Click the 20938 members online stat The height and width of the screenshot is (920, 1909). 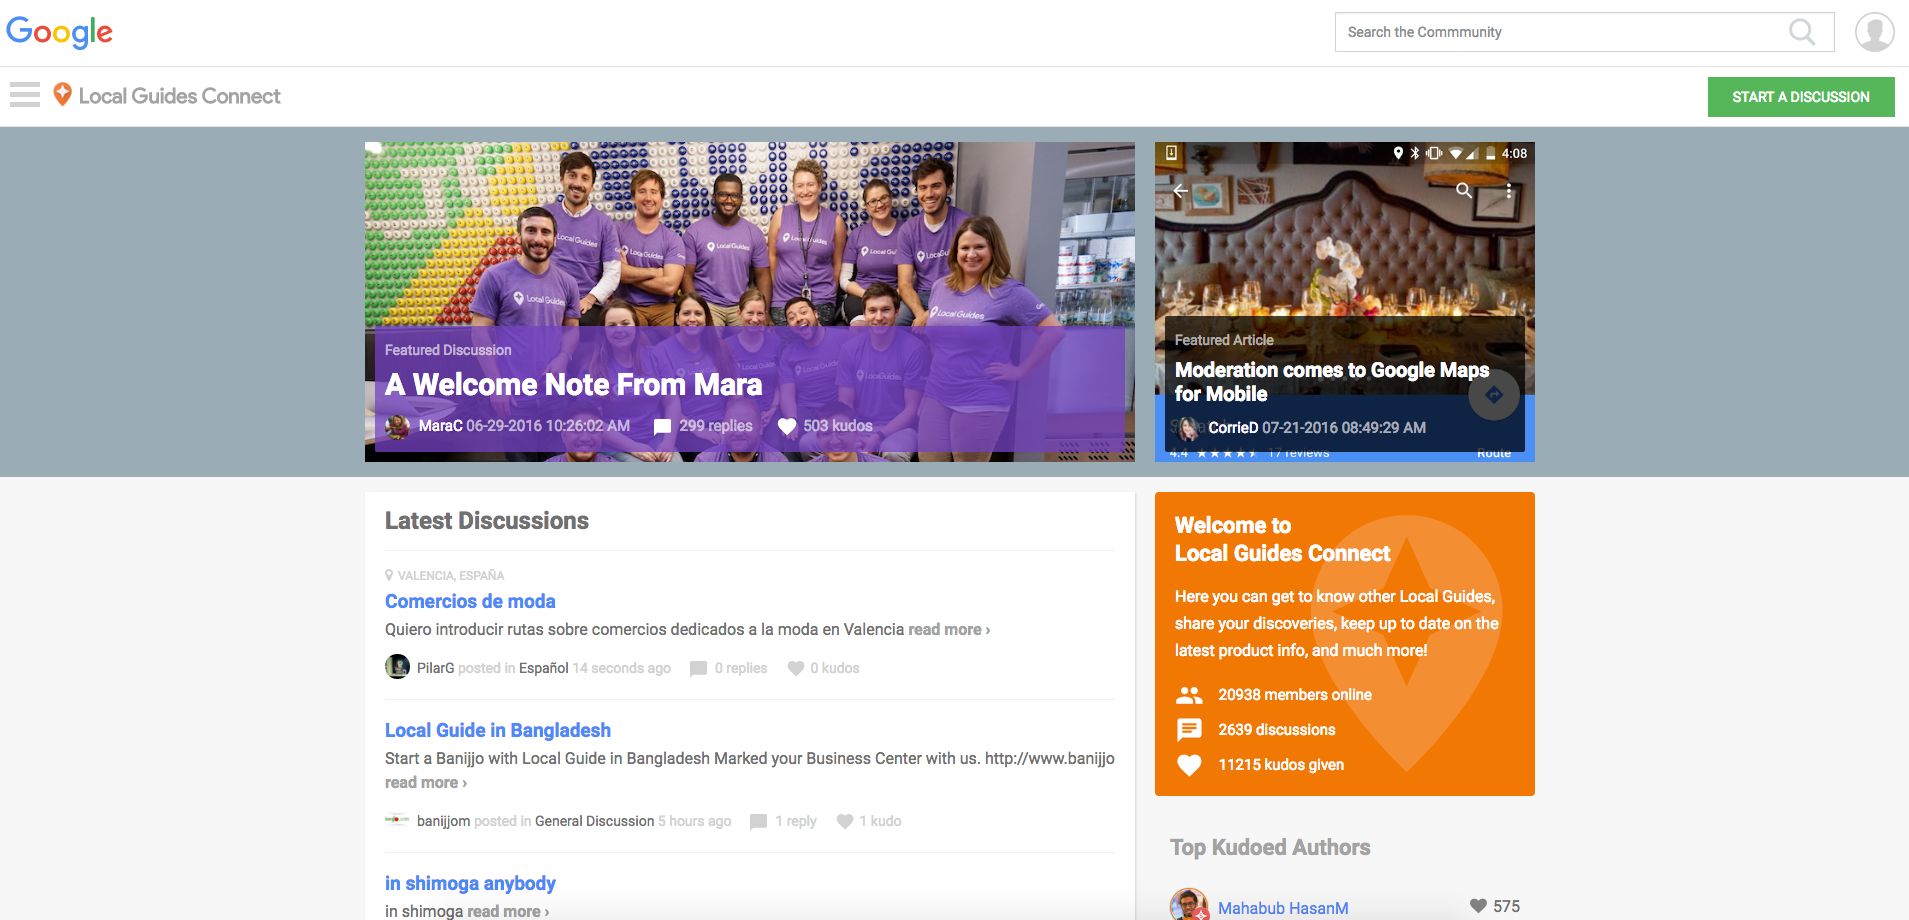click(1295, 695)
